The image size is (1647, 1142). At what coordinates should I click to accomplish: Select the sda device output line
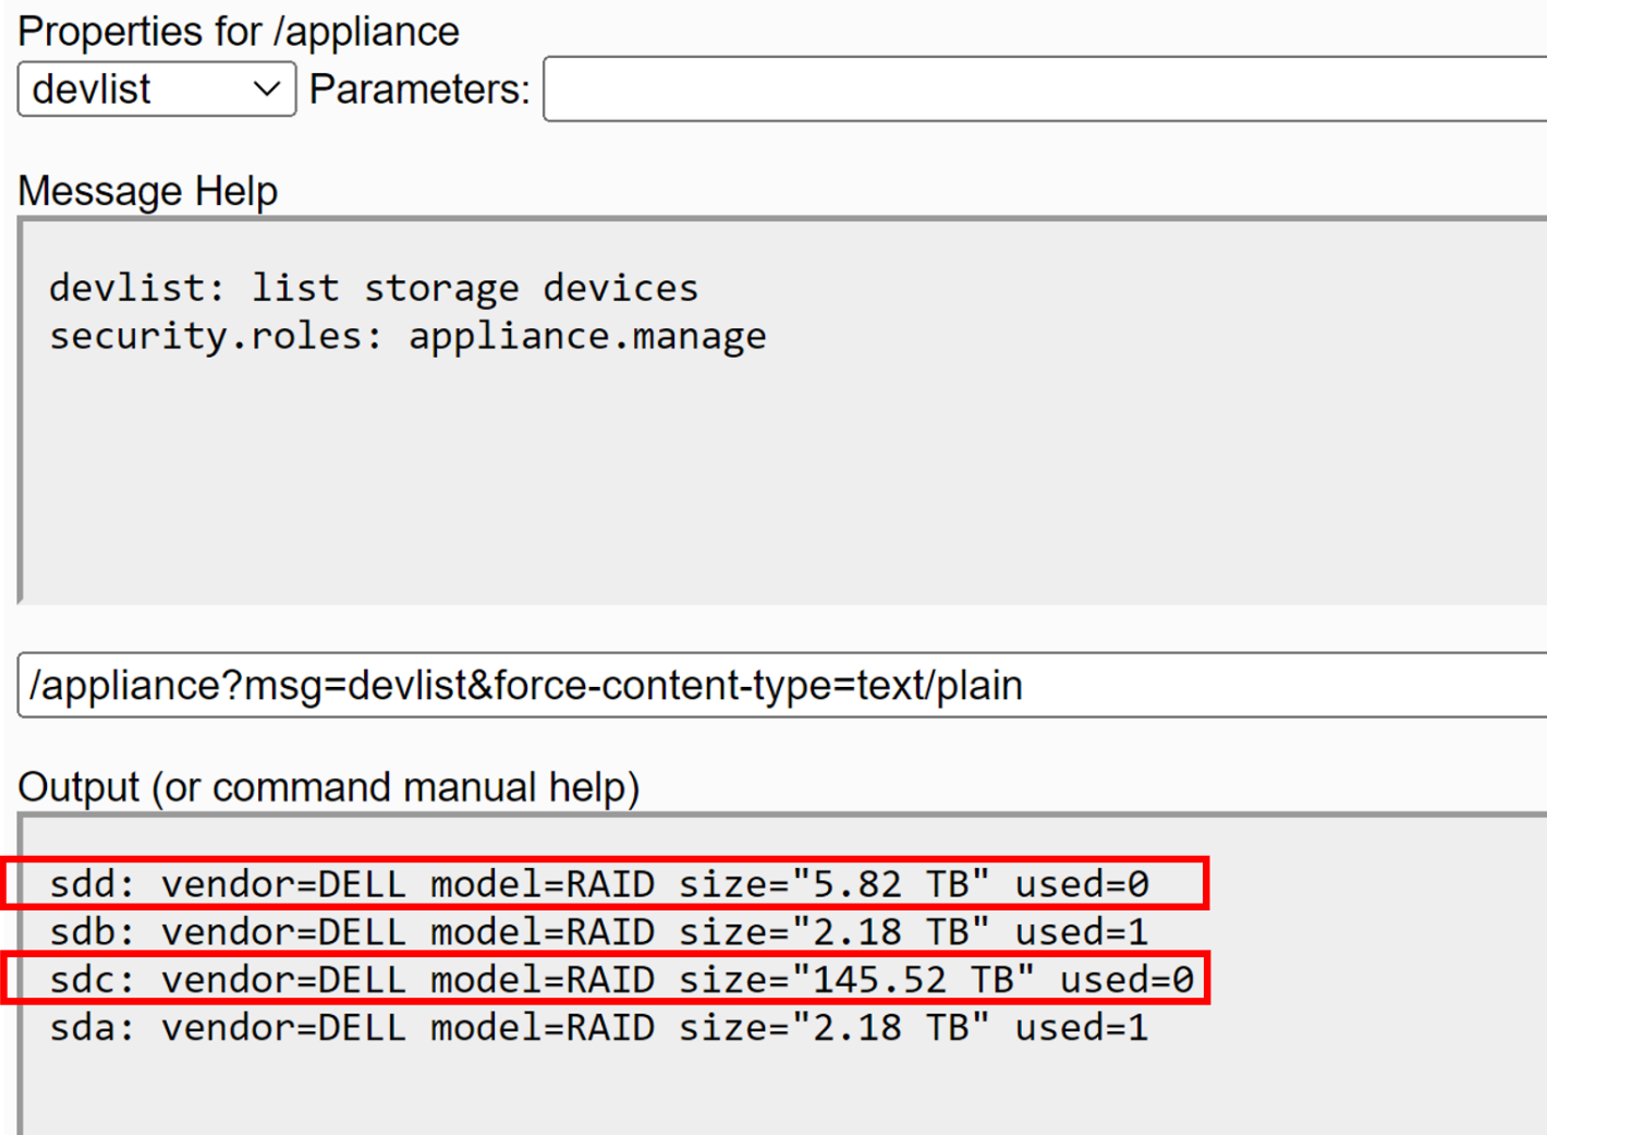point(598,1028)
